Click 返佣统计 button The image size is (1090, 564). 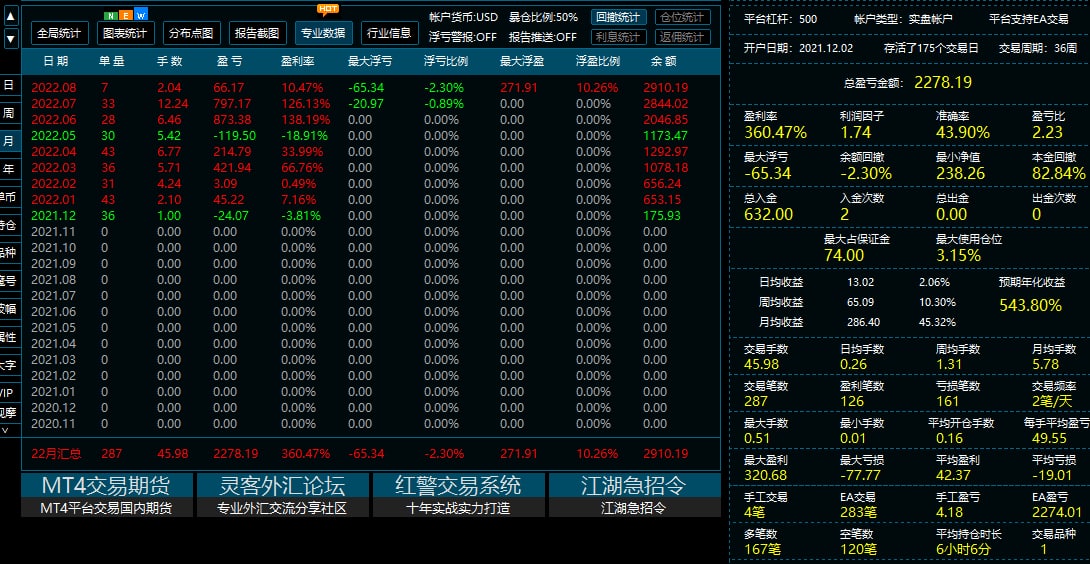pyautogui.click(x=683, y=37)
